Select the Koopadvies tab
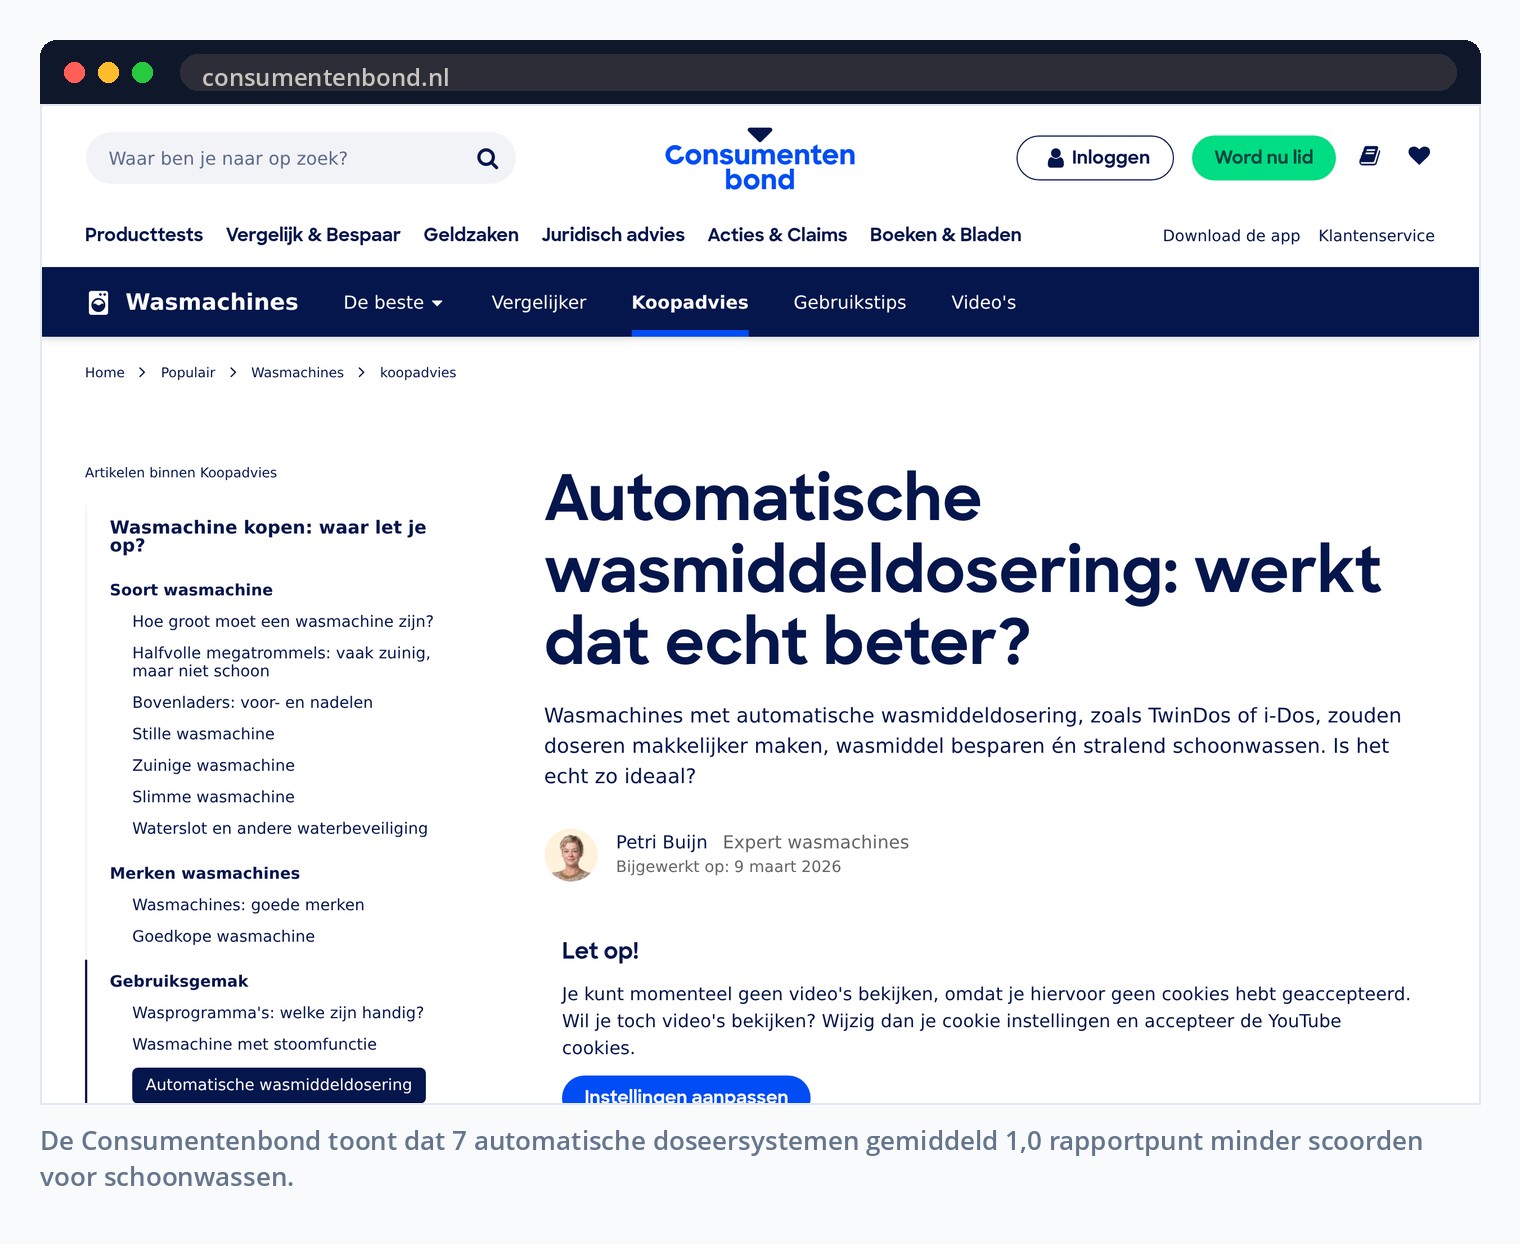Viewport: 1520px width, 1244px height. tap(690, 302)
